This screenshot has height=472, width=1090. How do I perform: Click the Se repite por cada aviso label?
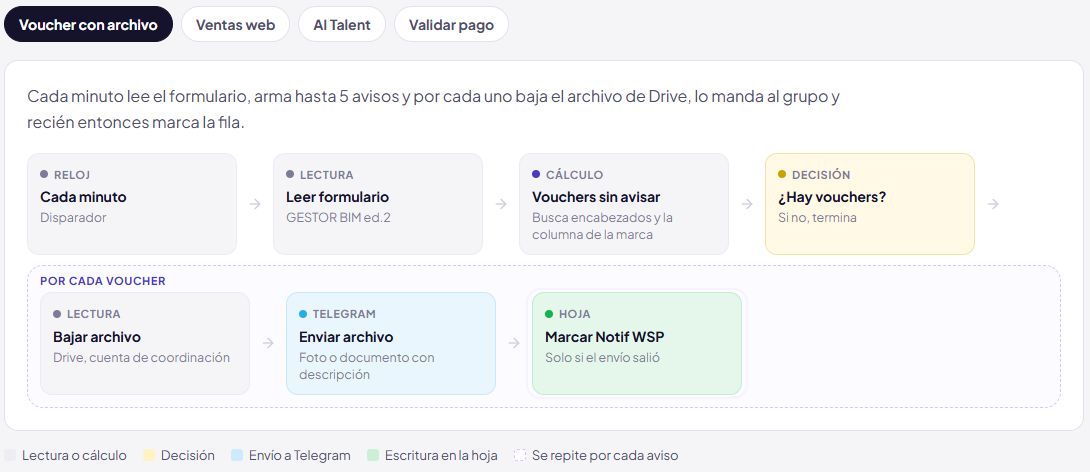pyautogui.click(x=605, y=455)
